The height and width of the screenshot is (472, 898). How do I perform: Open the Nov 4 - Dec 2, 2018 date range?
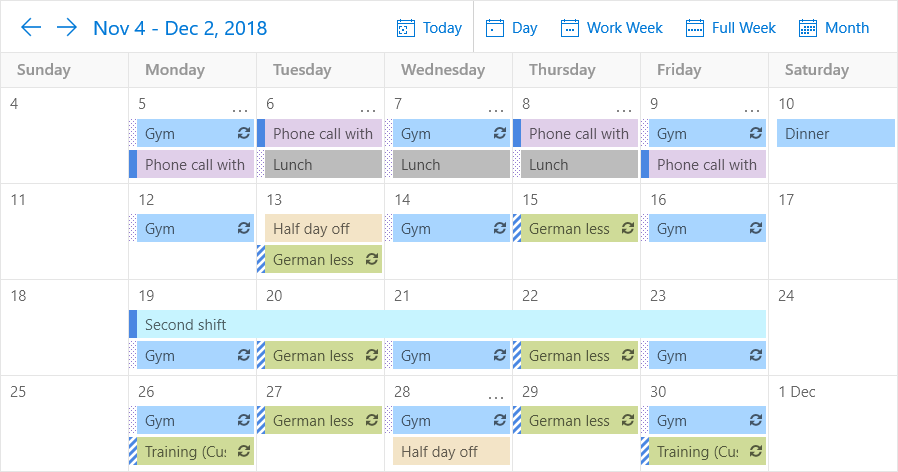[x=180, y=28]
